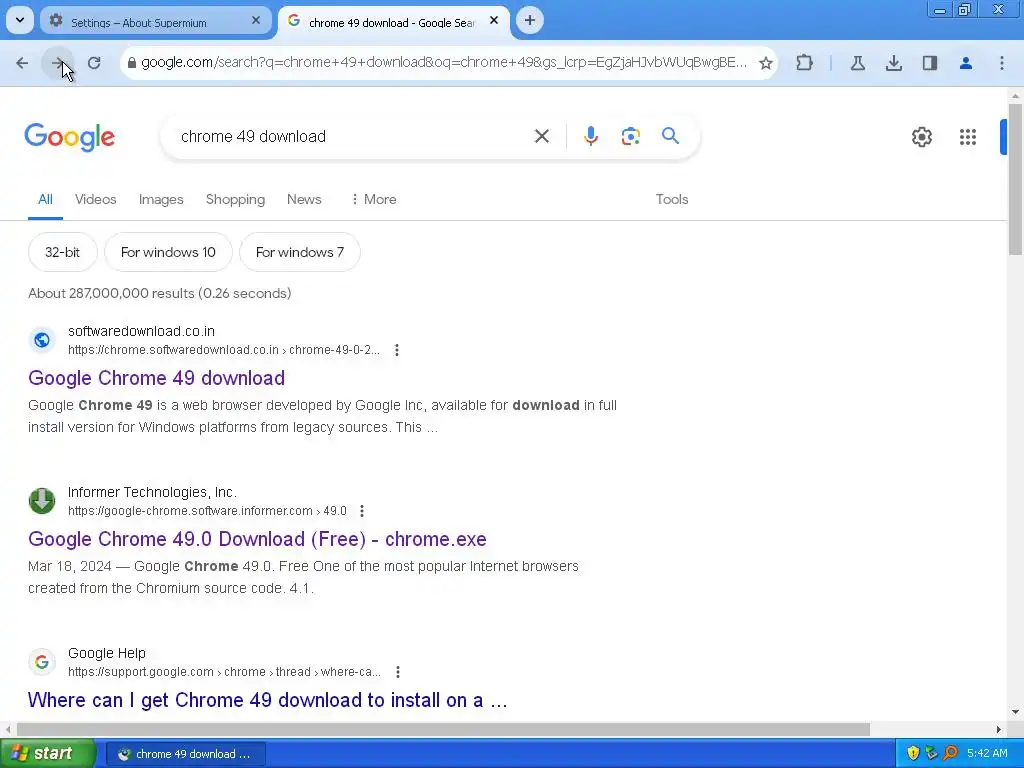Start voice search with the microphone

(590, 136)
